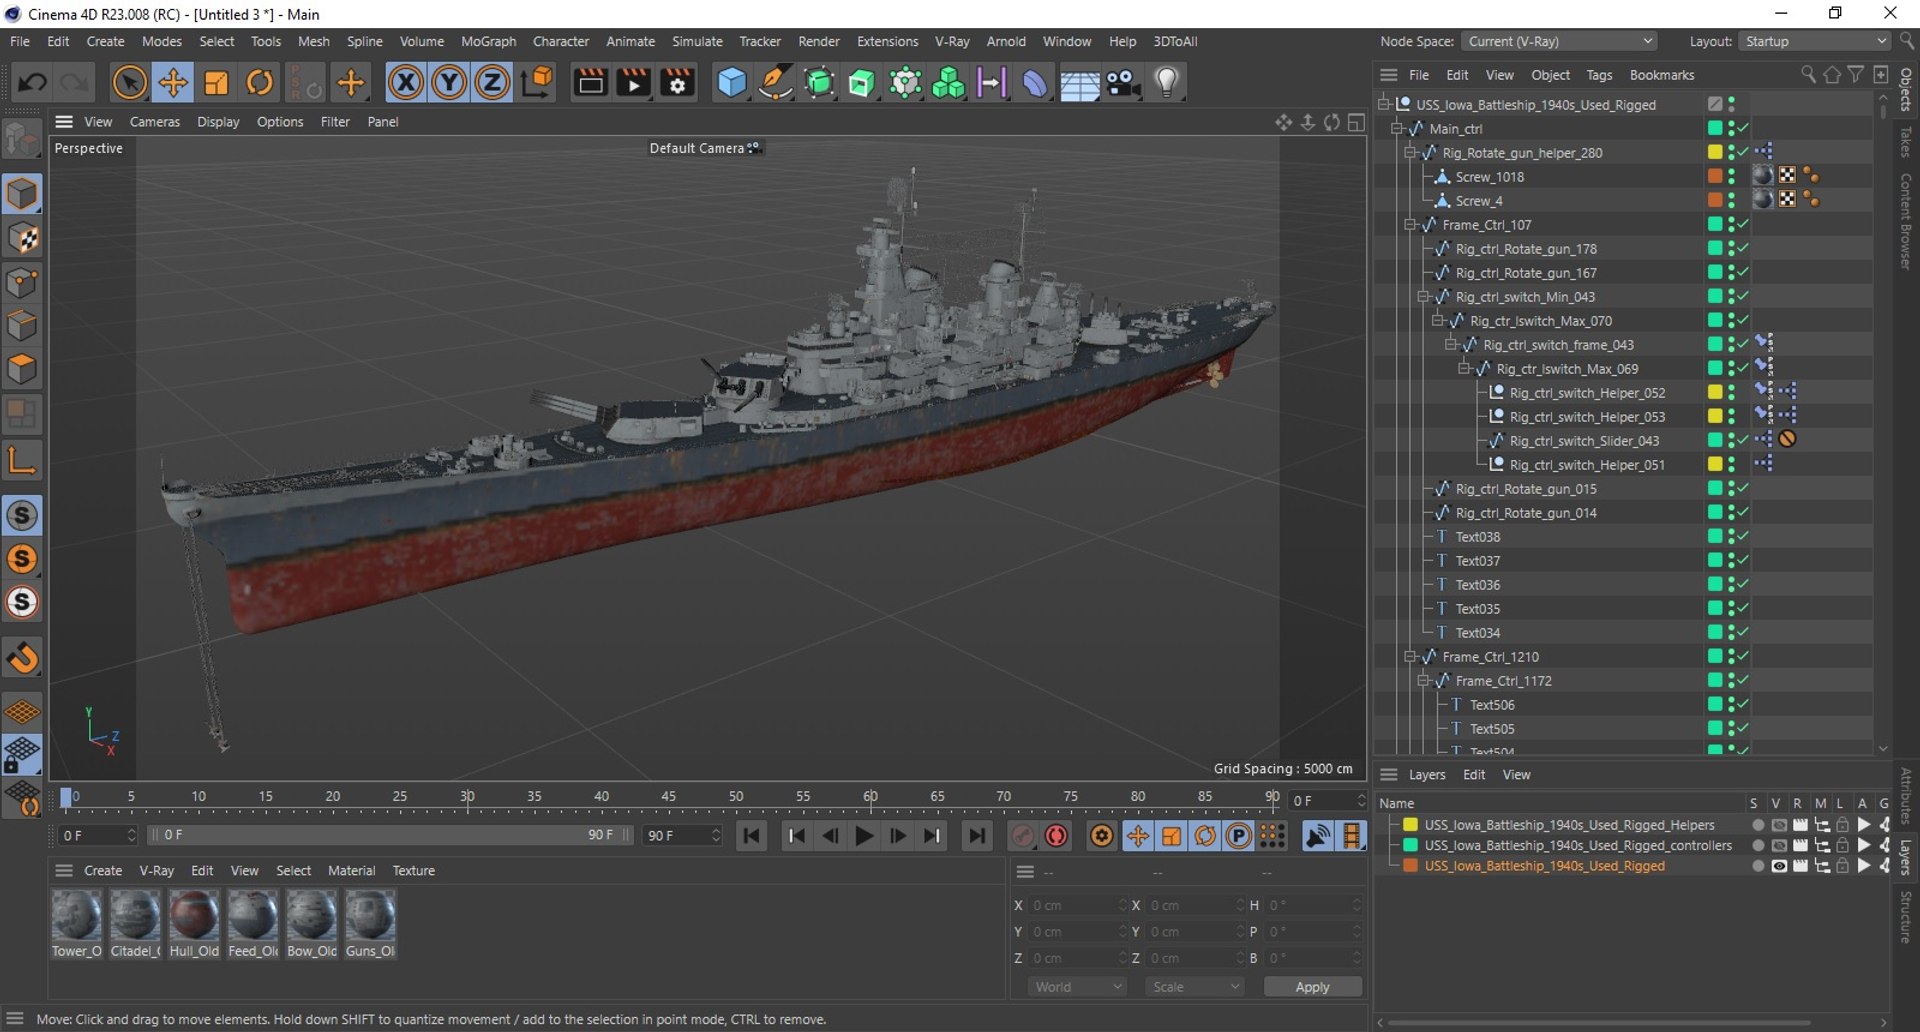The image size is (1920, 1032).
Task: Collapse Frame_Ctrl_107 node
Action: [1410, 224]
